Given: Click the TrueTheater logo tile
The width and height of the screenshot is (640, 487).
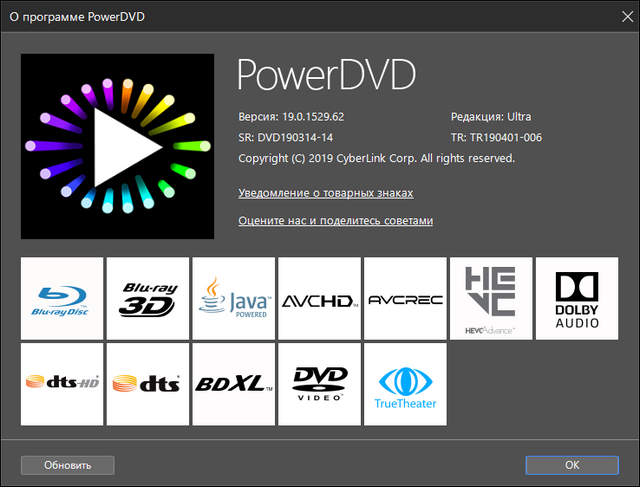Looking at the screenshot, I should coord(405,383).
